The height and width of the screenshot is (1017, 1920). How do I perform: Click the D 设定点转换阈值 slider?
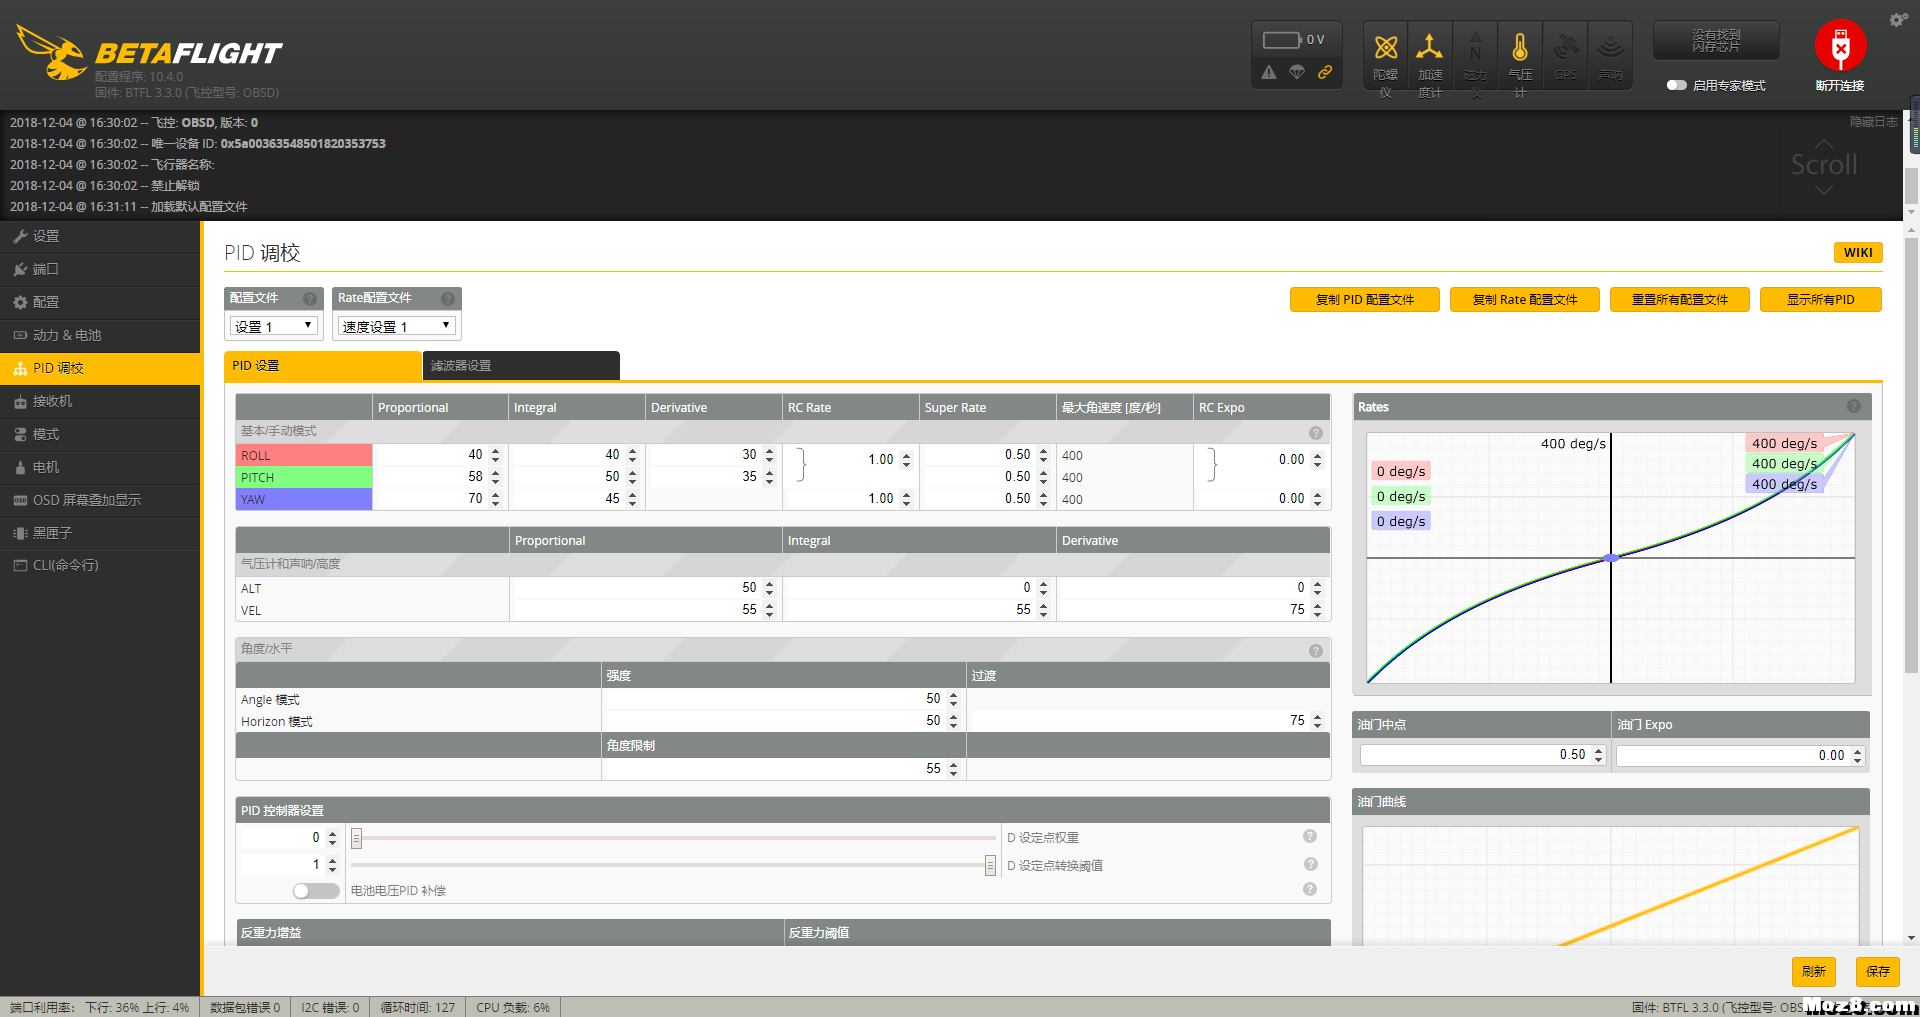click(x=673, y=865)
